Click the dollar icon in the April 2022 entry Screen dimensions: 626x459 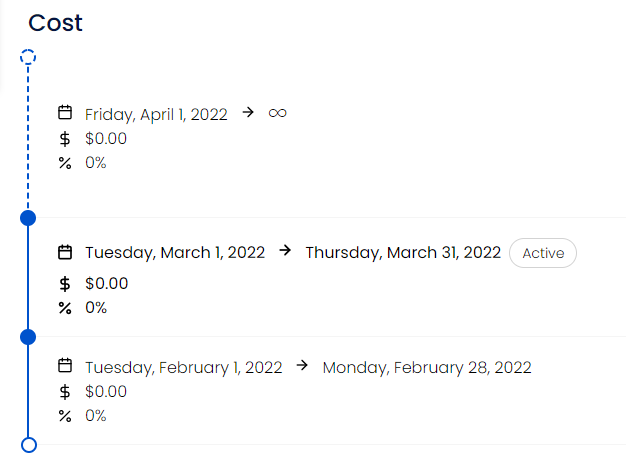coord(65,139)
